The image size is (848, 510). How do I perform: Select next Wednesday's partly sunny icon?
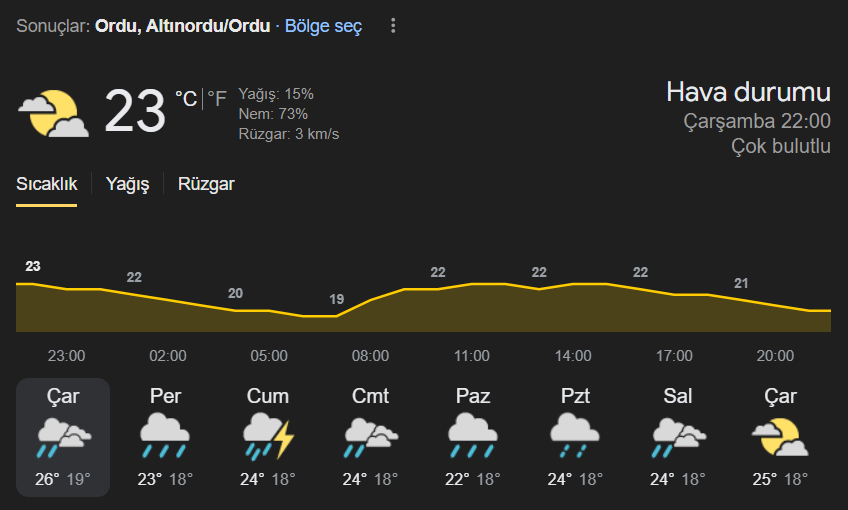pyautogui.click(x=780, y=437)
